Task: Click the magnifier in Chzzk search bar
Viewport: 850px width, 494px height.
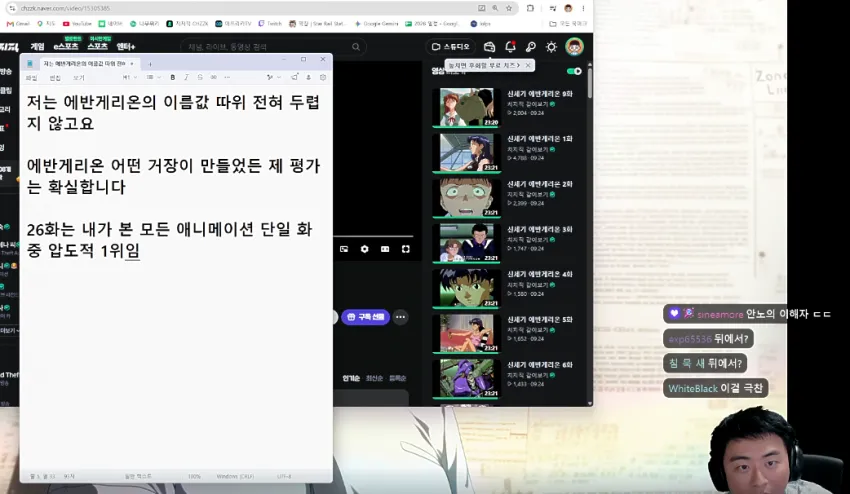Action: click(356, 47)
